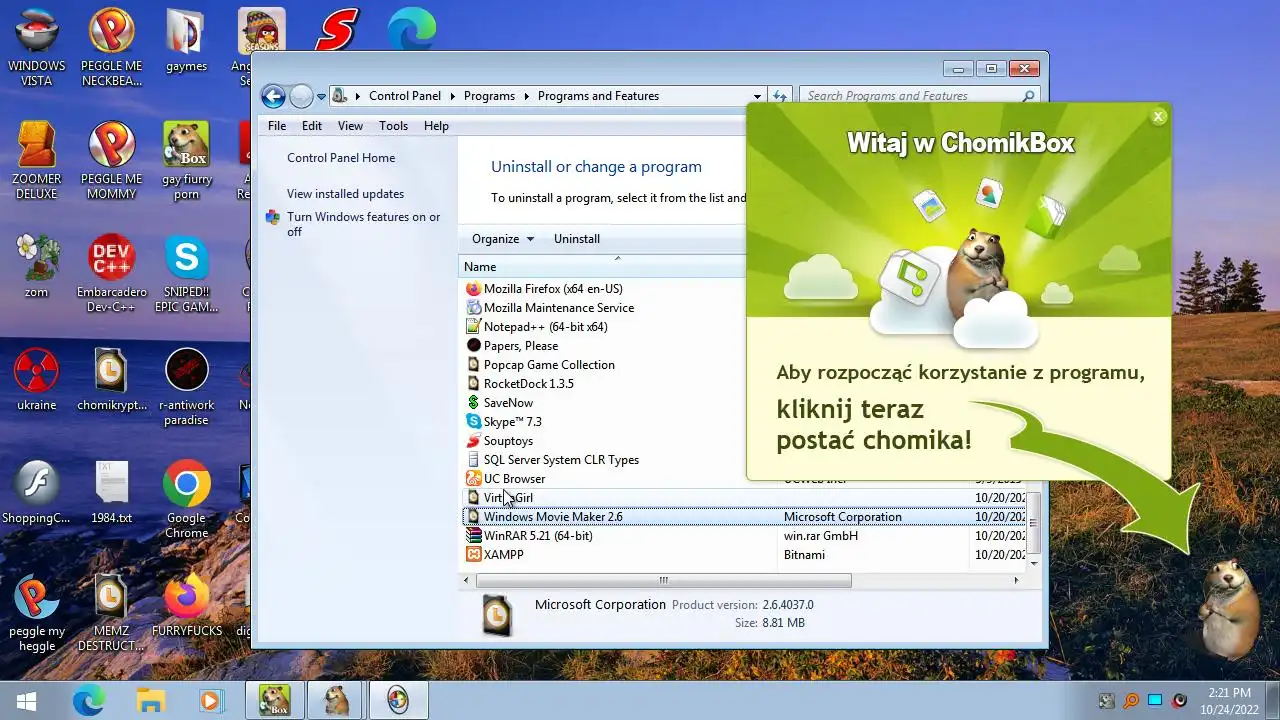Launch Embarcadero Dev-C++ desktop shortcut
Screen dimensions: 1280x720
coord(111,273)
